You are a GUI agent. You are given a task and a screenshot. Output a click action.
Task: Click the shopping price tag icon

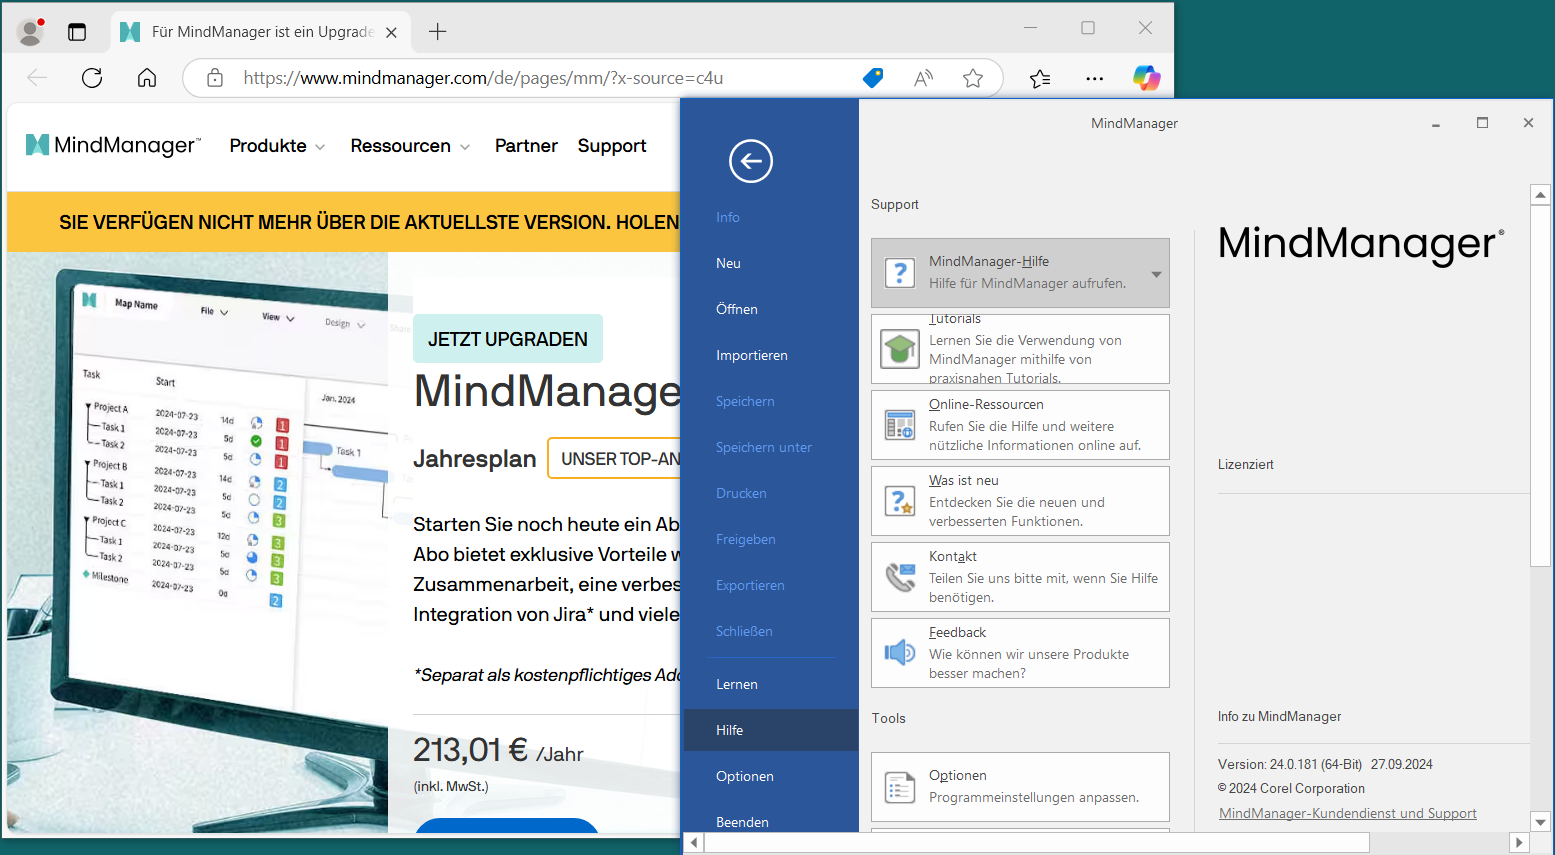tap(873, 78)
